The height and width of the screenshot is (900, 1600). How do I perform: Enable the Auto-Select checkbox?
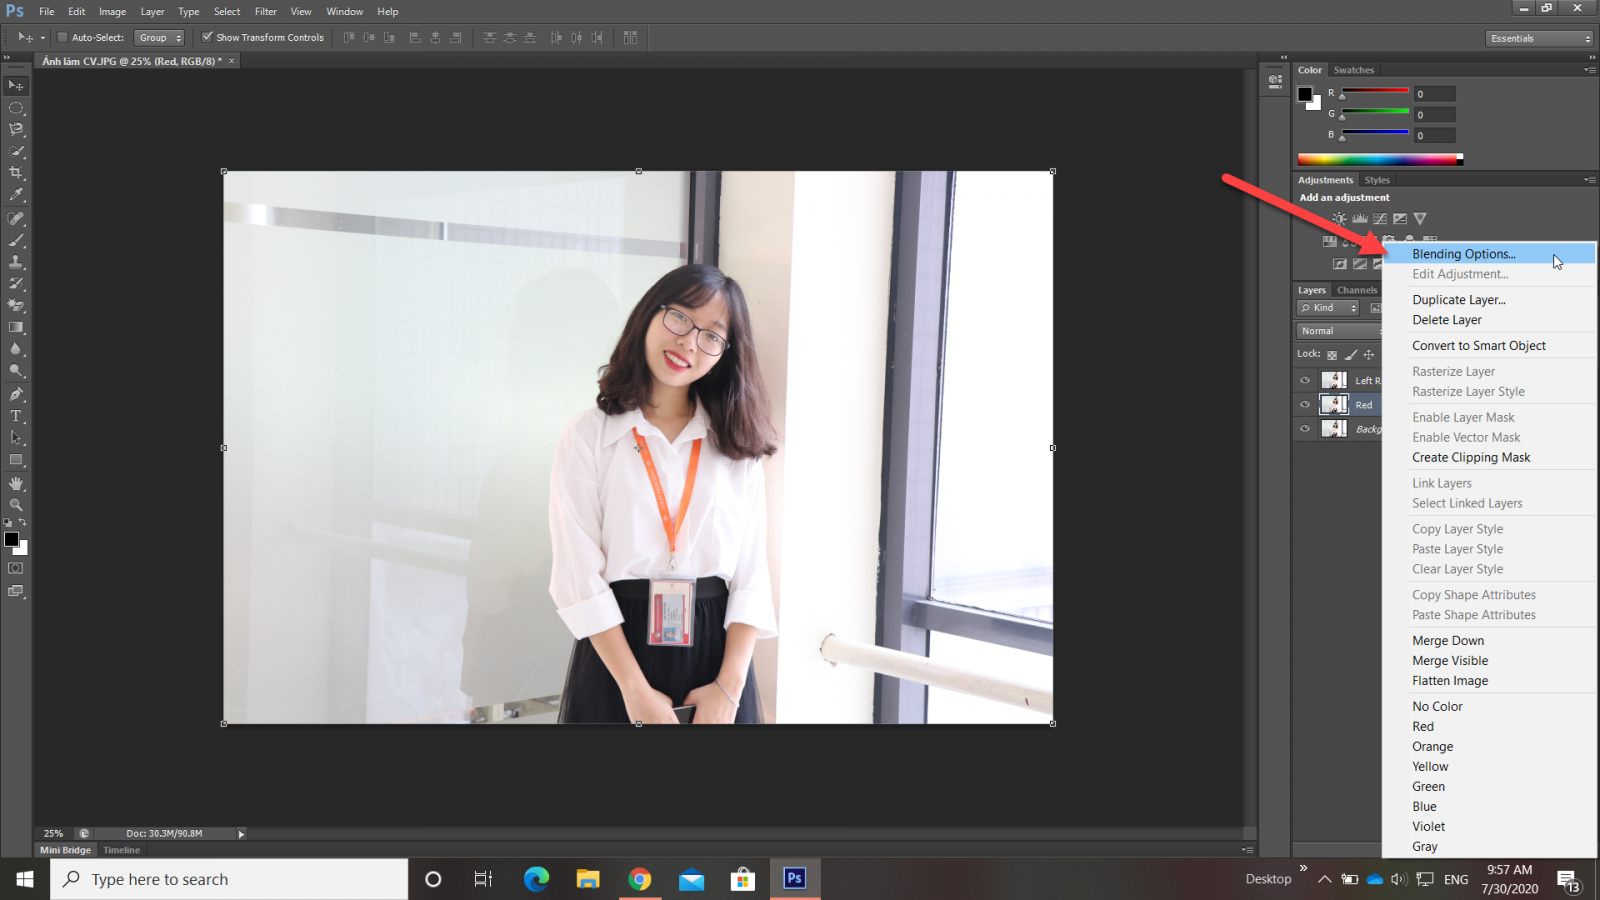coord(62,38)
